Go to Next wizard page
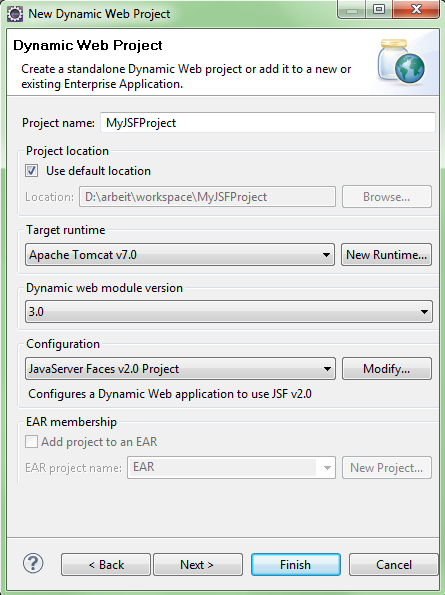Viewport: 445px width, 595px height. [198, 565]
